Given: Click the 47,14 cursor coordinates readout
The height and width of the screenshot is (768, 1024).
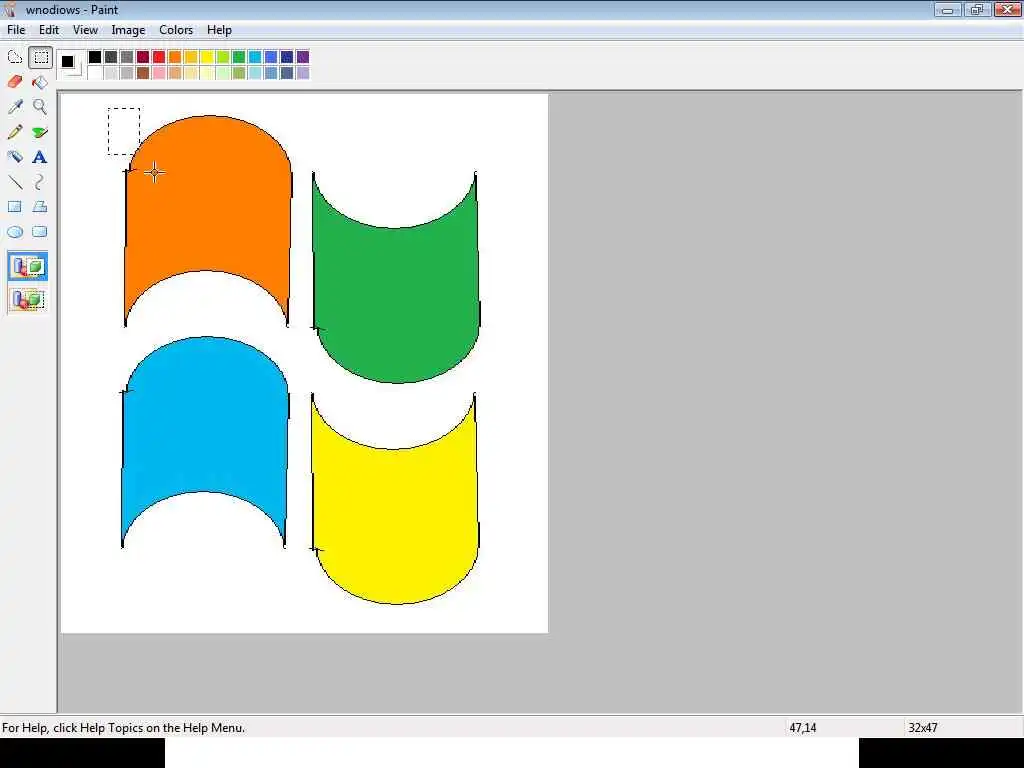Looking at the screenshot, I should coord(803,728).
